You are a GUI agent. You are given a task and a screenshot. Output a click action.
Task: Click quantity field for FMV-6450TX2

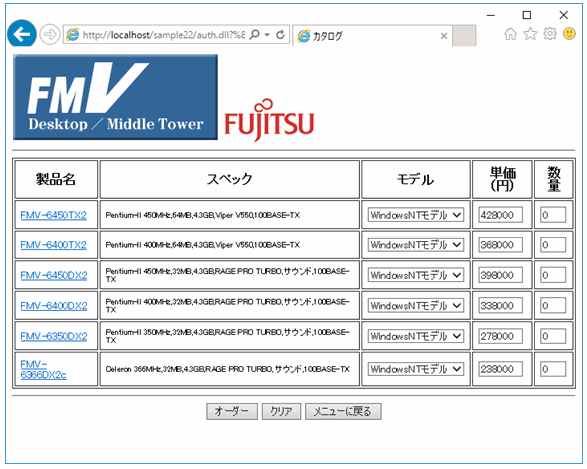553,215
